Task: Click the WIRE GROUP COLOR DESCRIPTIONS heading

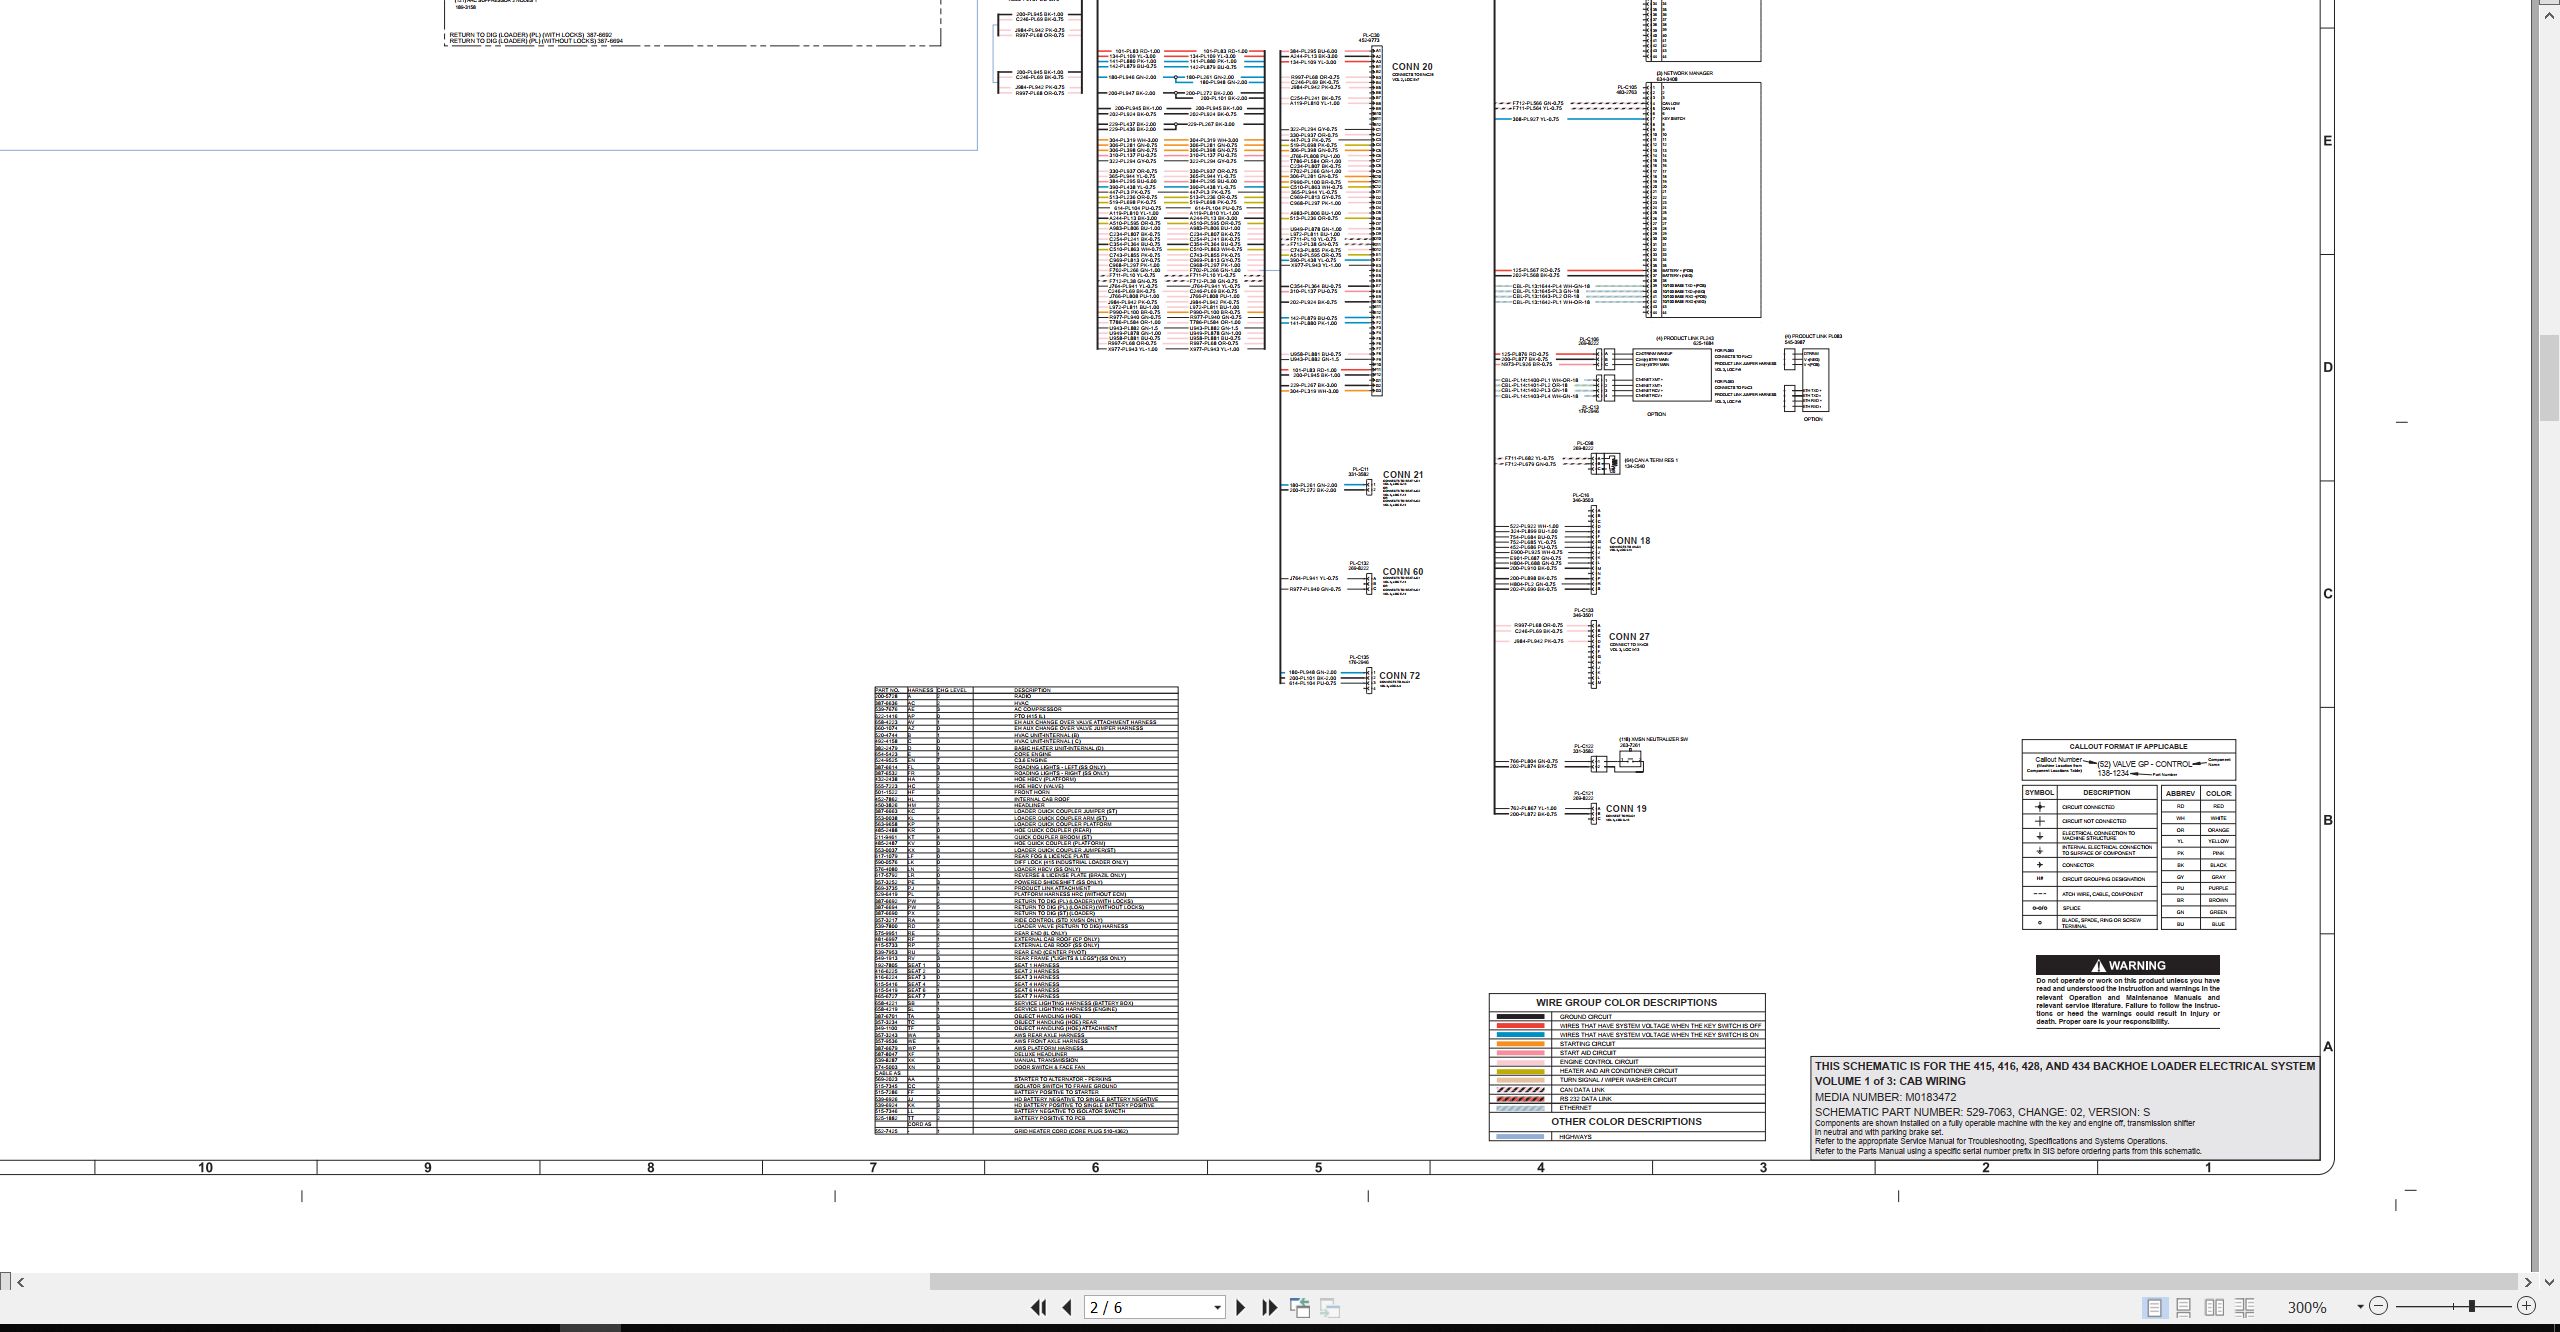Action: [1626, 1002]
